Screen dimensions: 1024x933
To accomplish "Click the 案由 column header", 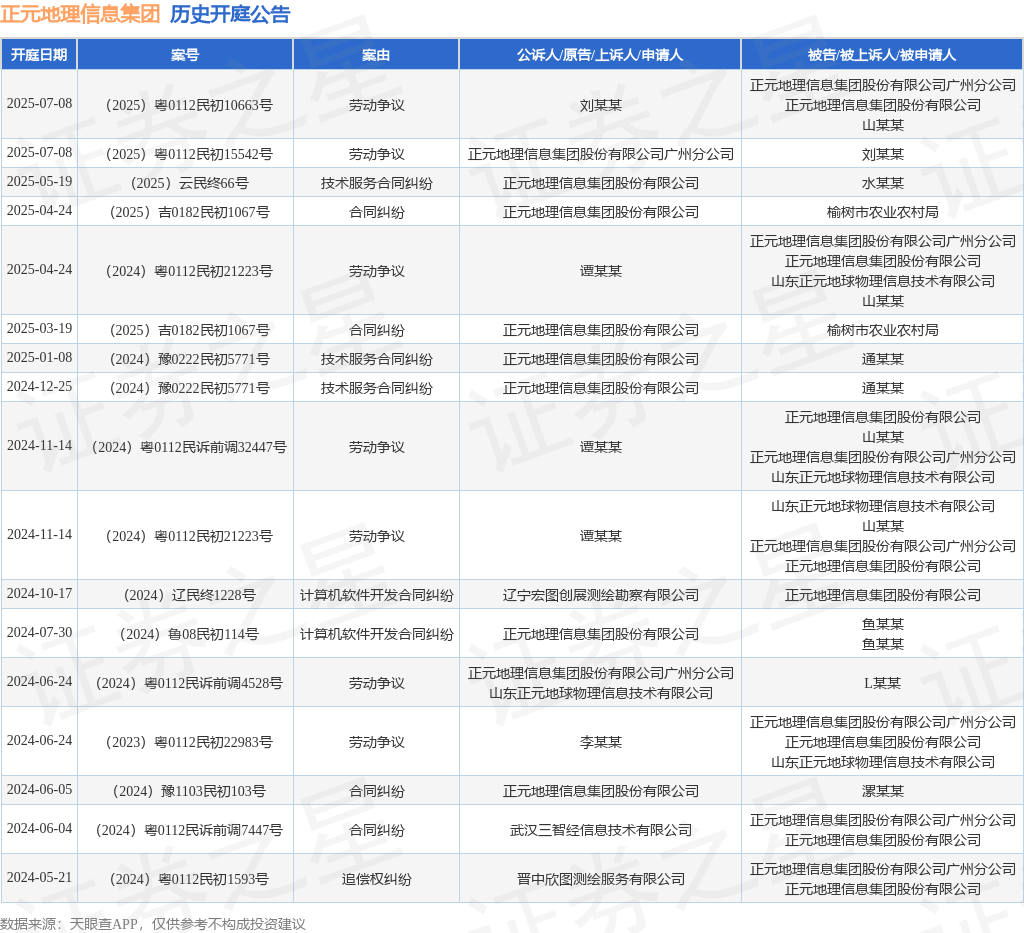I will coord(376,55).
